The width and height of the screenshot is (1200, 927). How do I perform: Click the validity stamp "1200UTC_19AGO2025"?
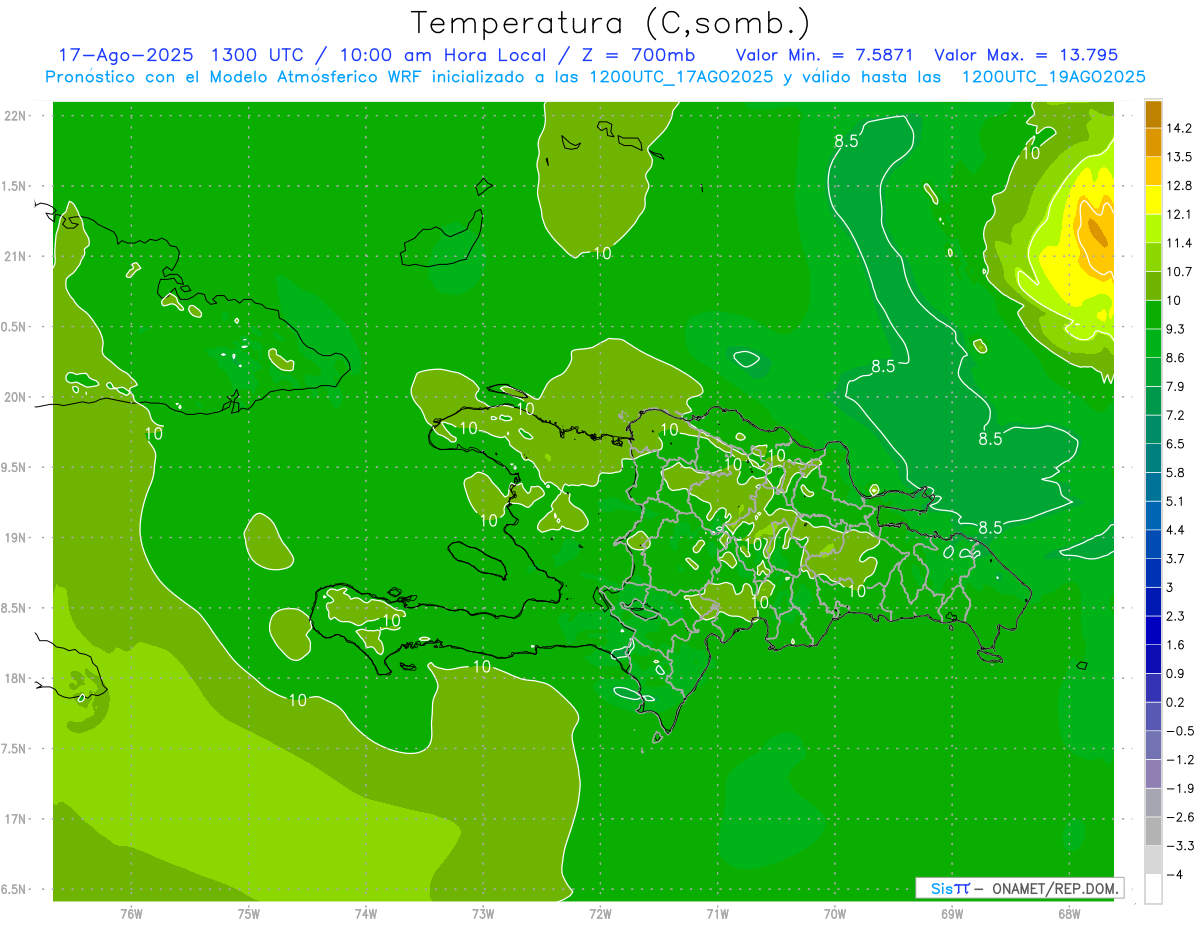(1053, 77)
